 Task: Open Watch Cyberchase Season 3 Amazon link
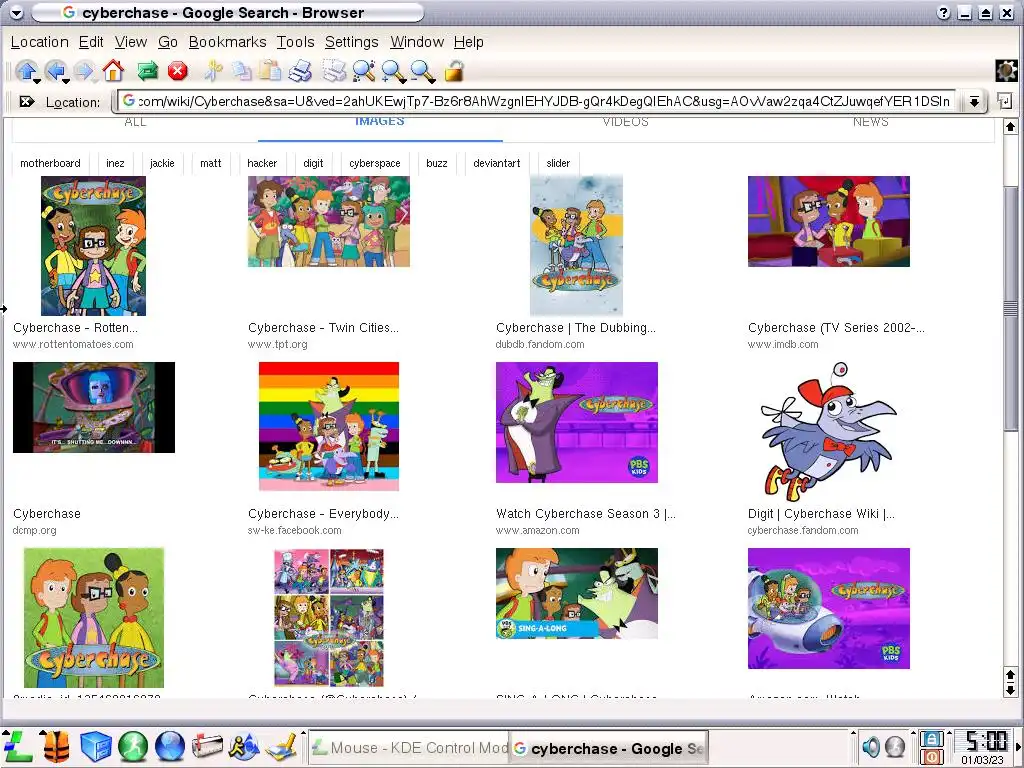point(586,514)
